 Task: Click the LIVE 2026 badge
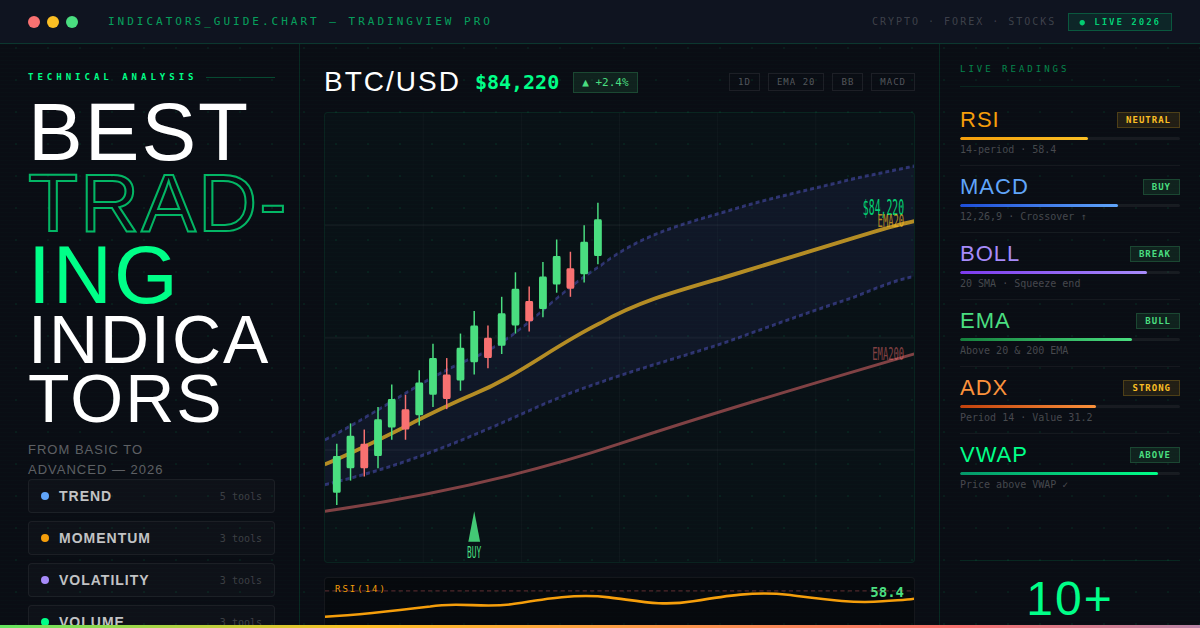(1119, 22)
